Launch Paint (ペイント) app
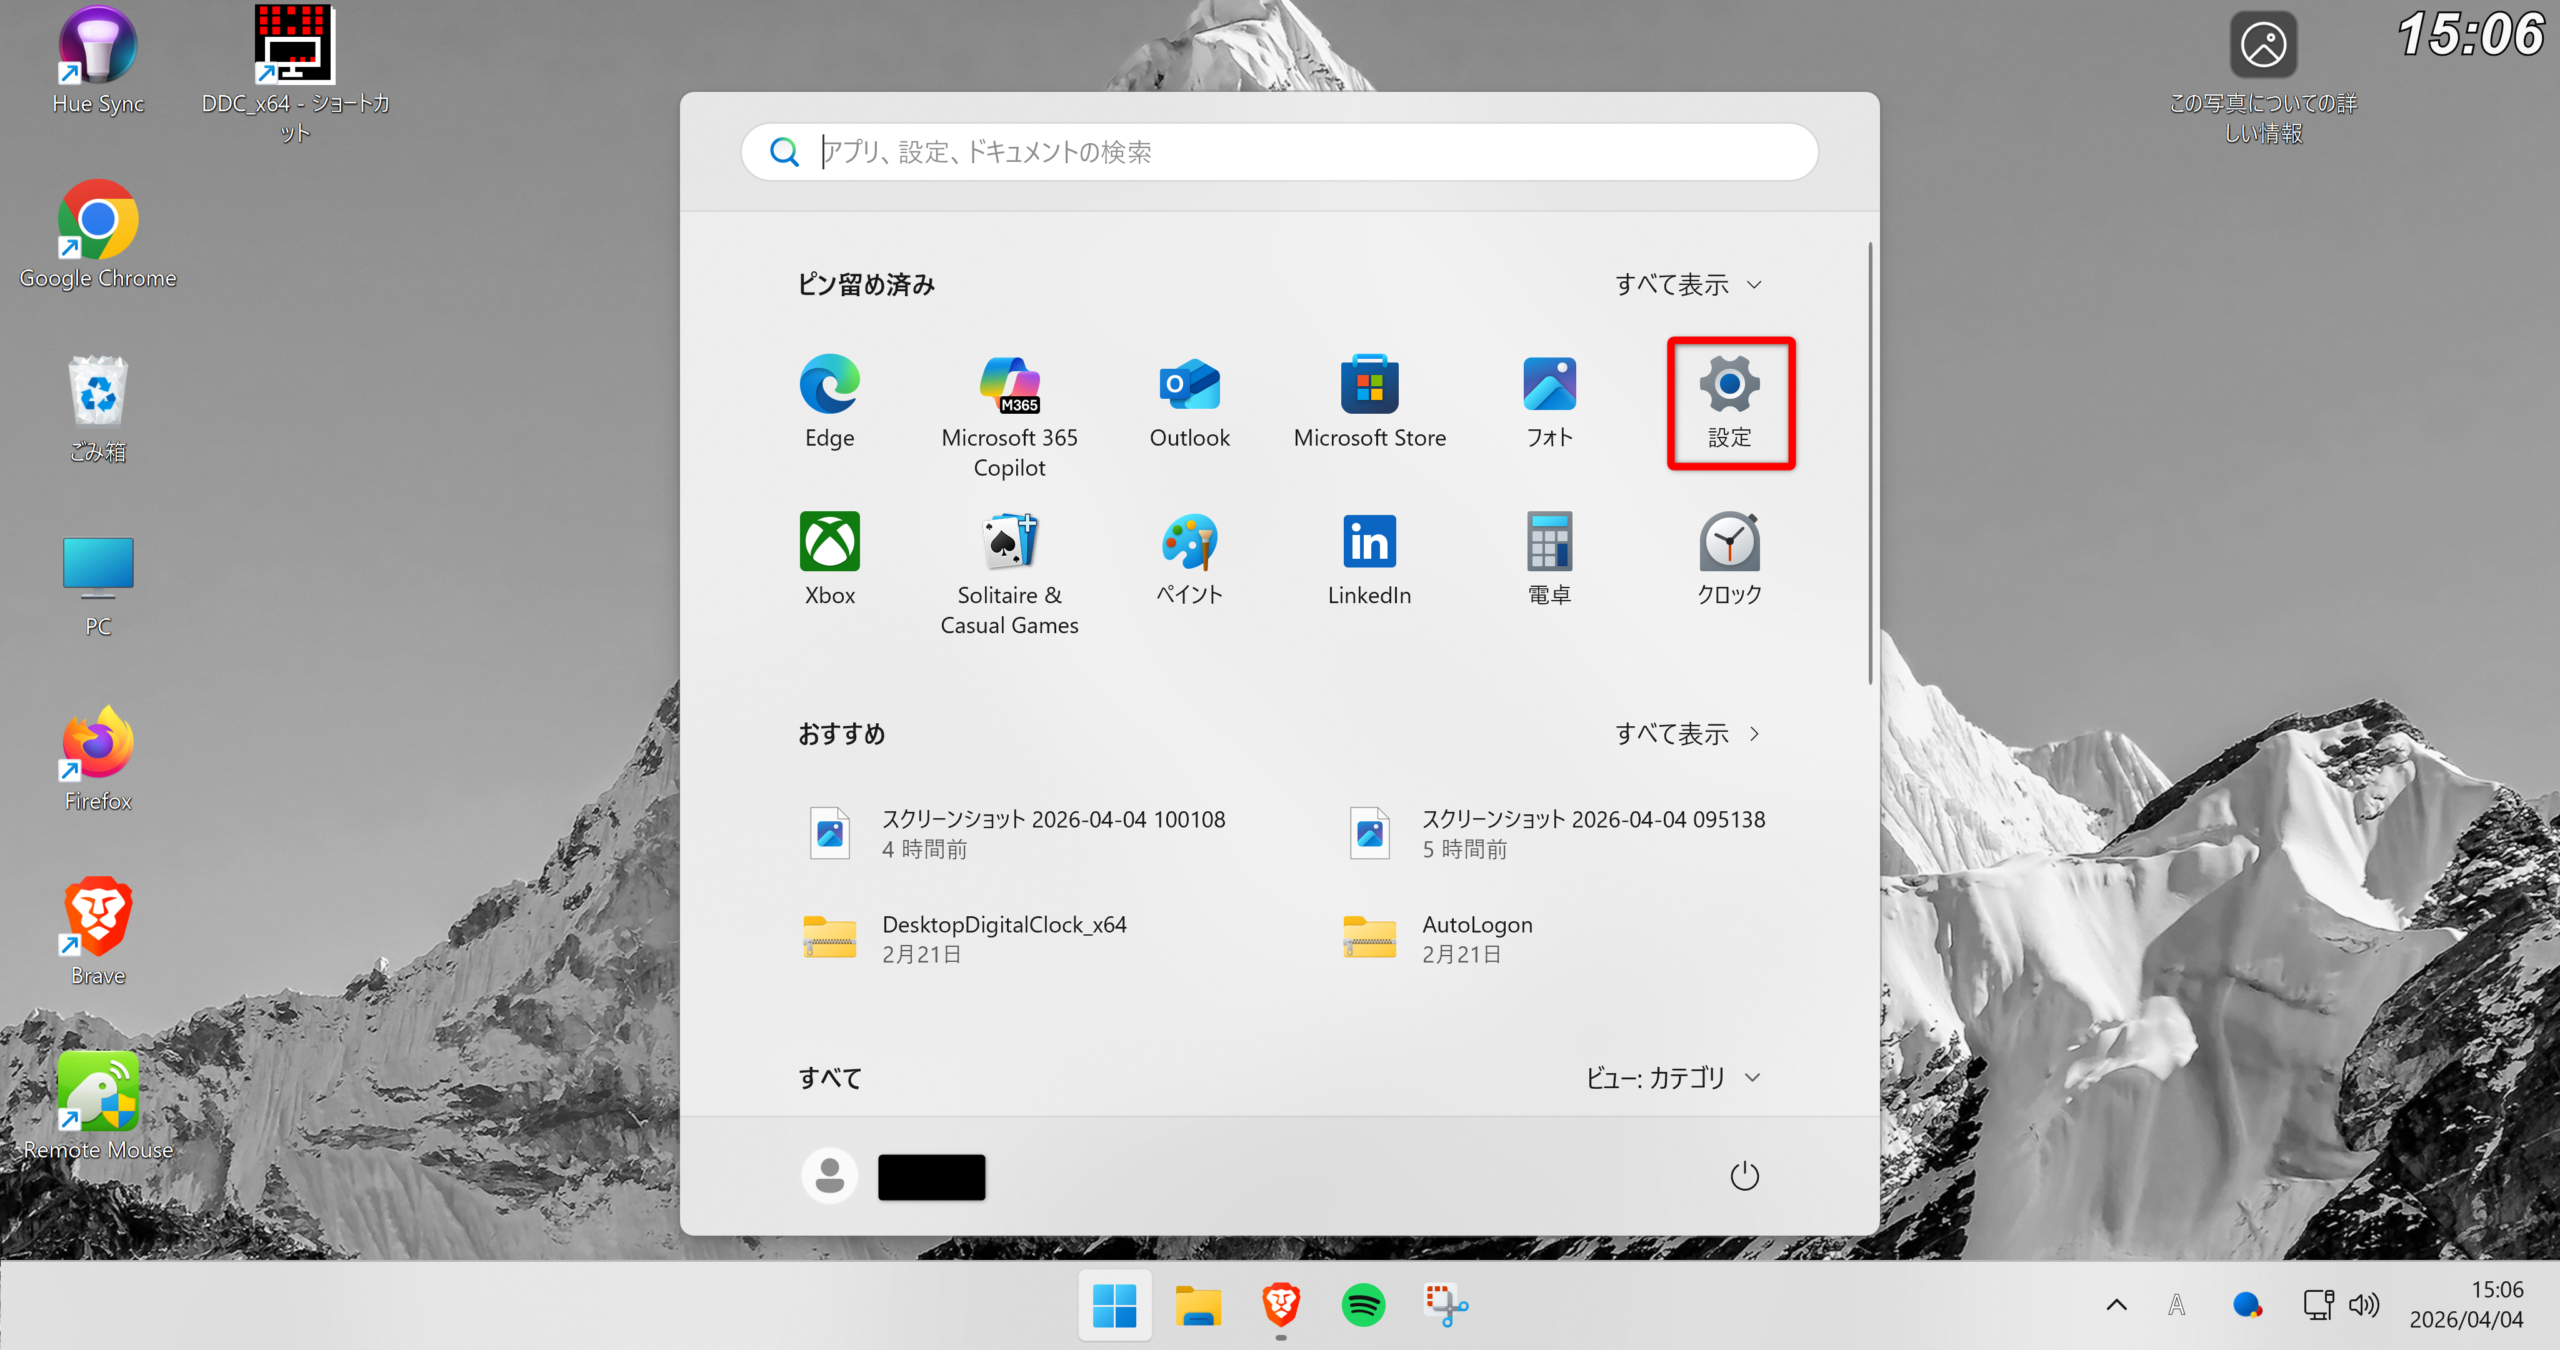This screenshot has width=2560, height=1350. pos(1189,559)
